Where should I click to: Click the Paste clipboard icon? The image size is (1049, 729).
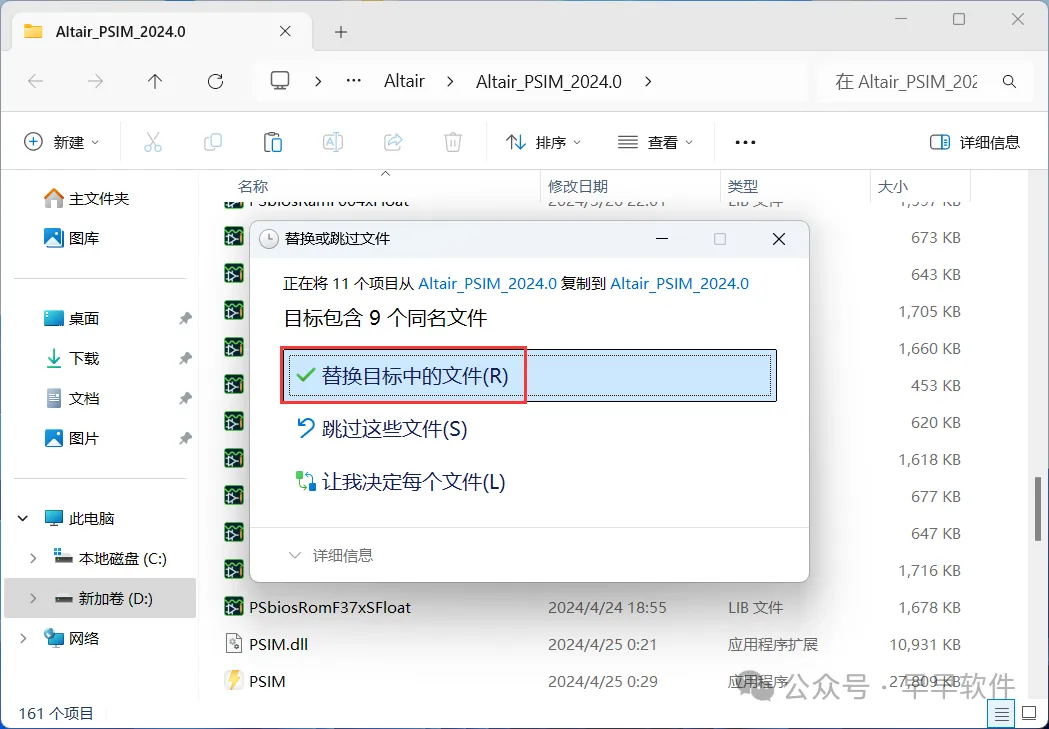coord(273,142)
